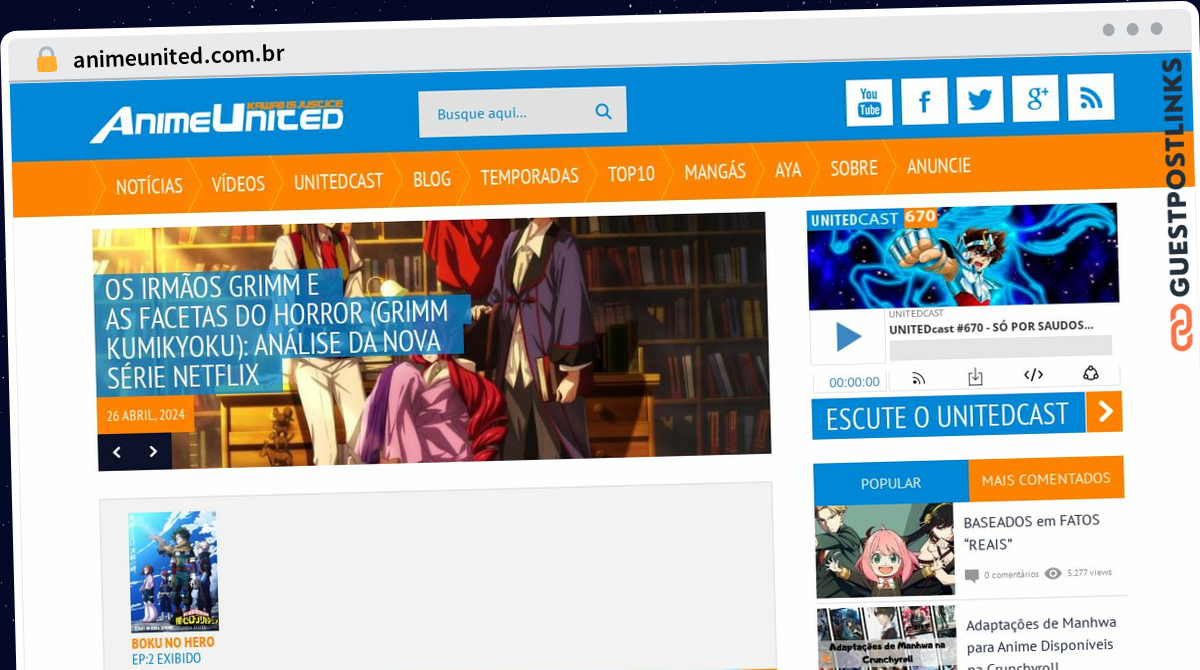Open the Mangás menu item
Viewport: 1200px width, 670px height.
pyautogui.click(x=715, y=172)
